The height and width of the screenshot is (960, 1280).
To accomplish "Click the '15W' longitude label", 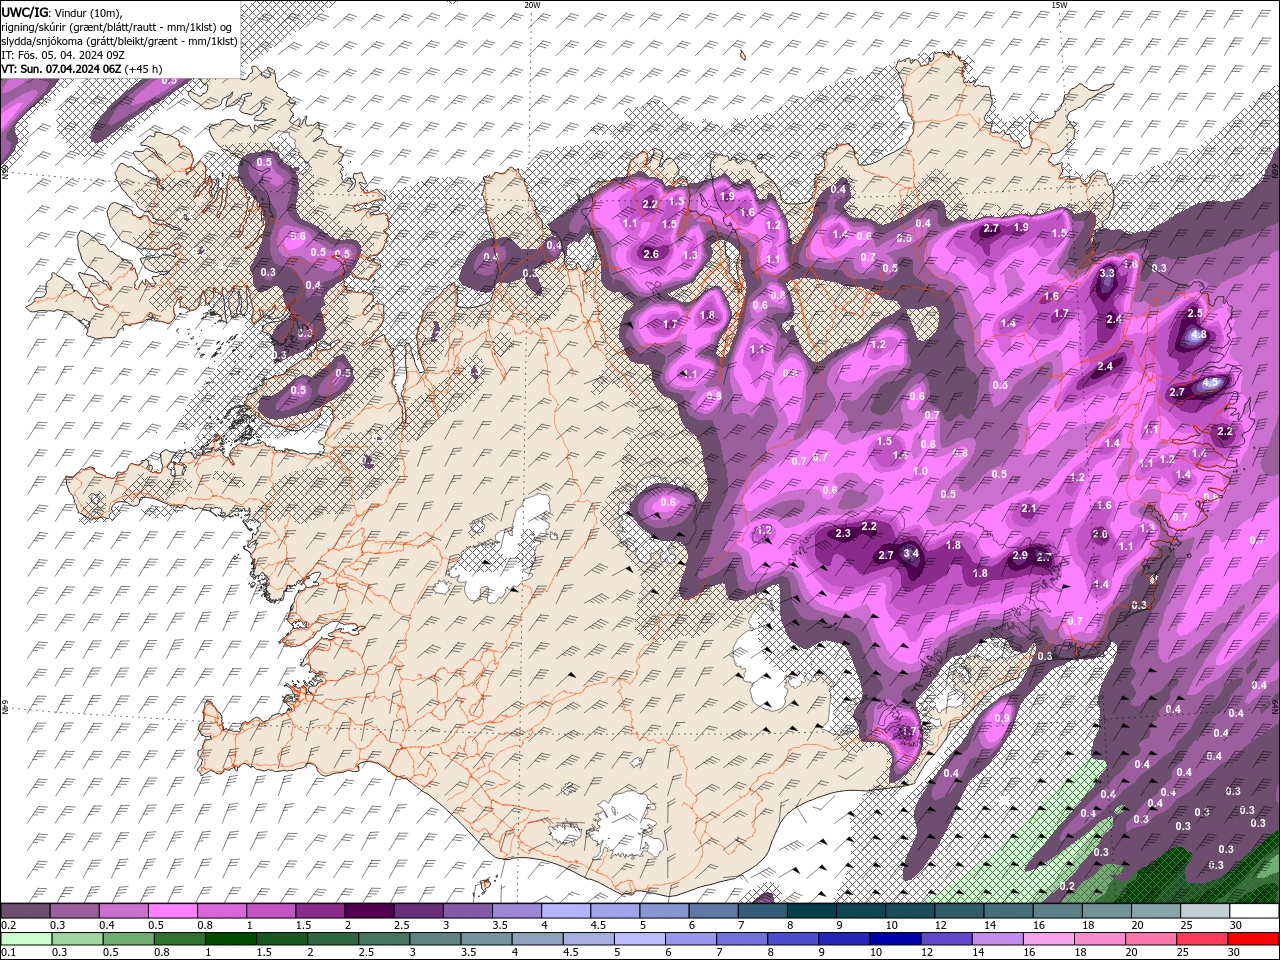I will pyautogui.click(x=1059, y=5).
